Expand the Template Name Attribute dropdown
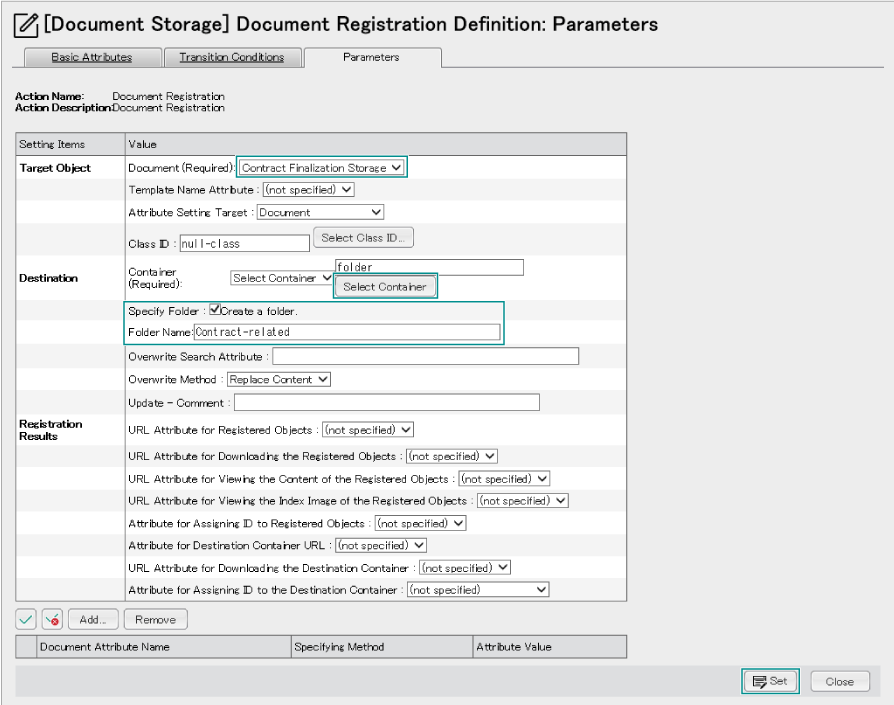This screenshot has height=705, width=894. (309, 190)
